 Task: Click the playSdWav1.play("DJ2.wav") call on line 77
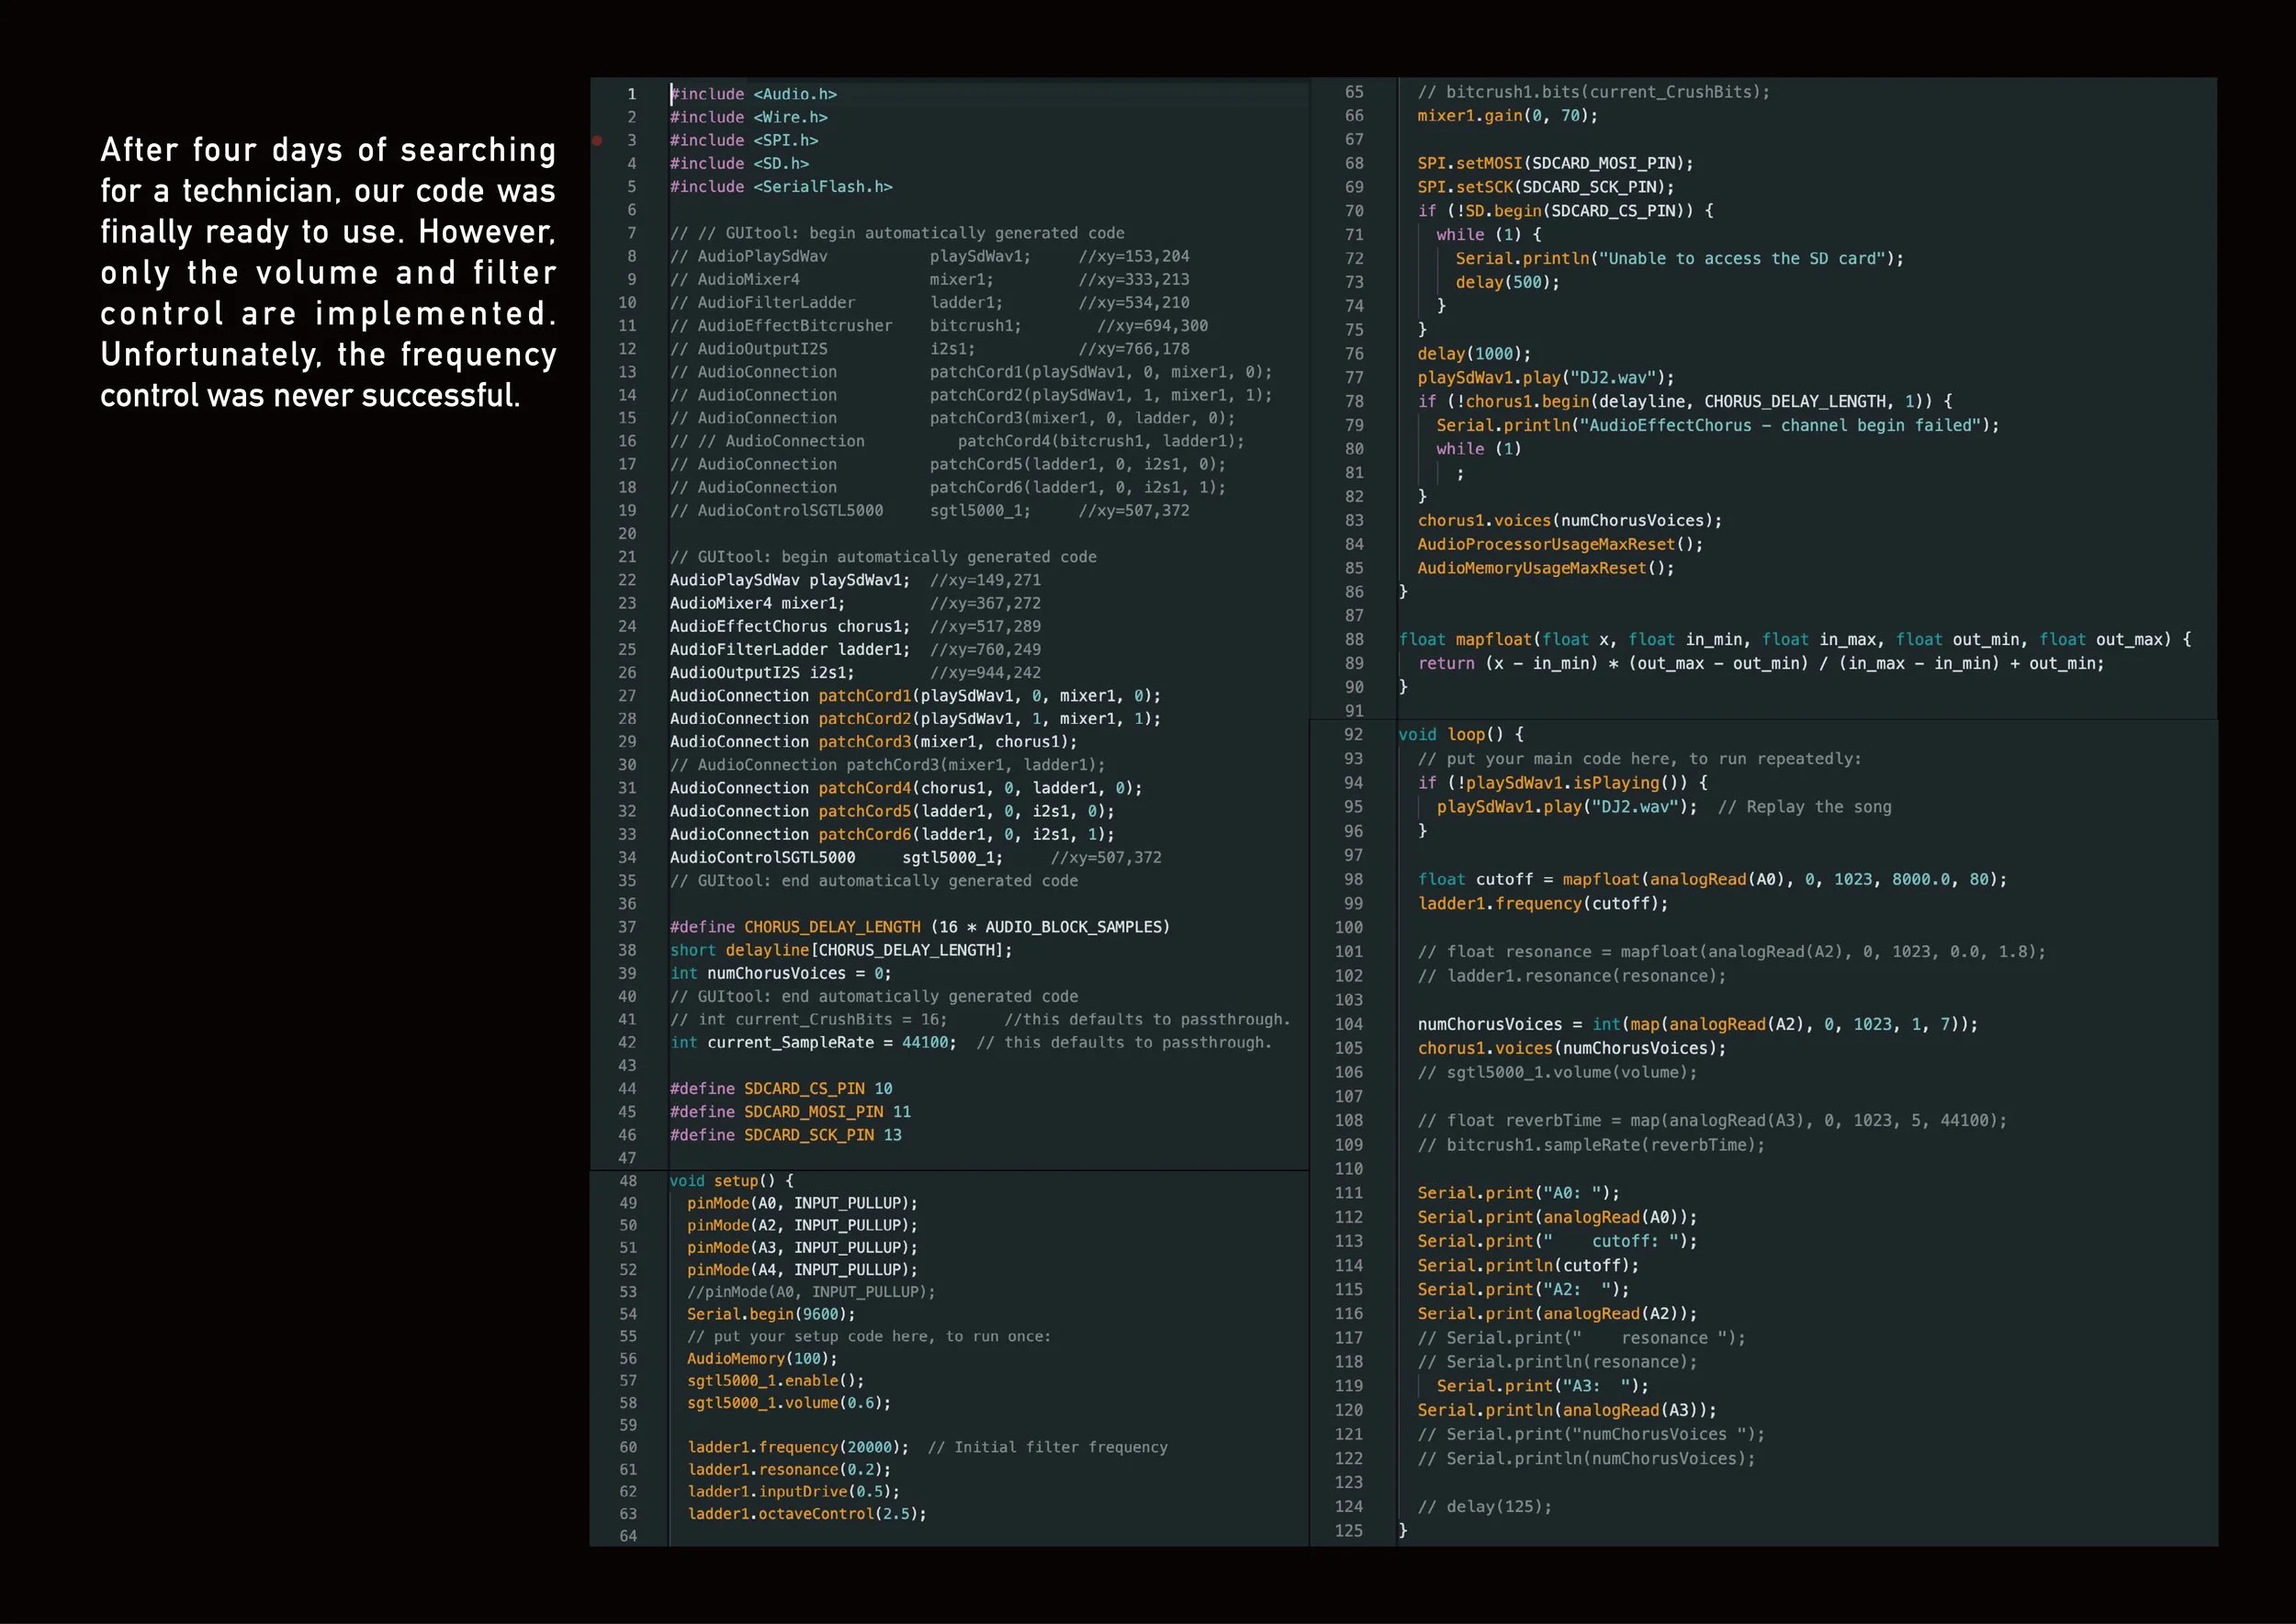(x=1544, y=378)
